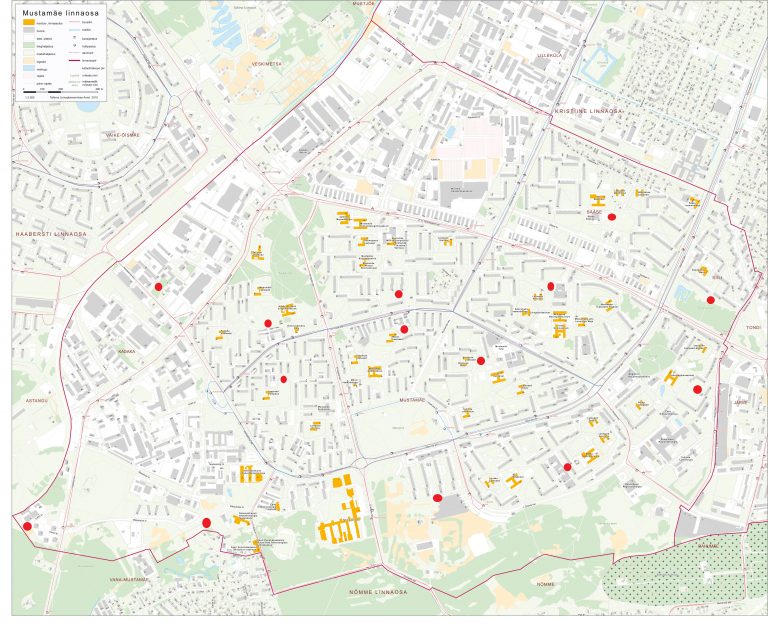Click the roundabout below the legend box
Screen dimensions: 768x632
(174, 102)
